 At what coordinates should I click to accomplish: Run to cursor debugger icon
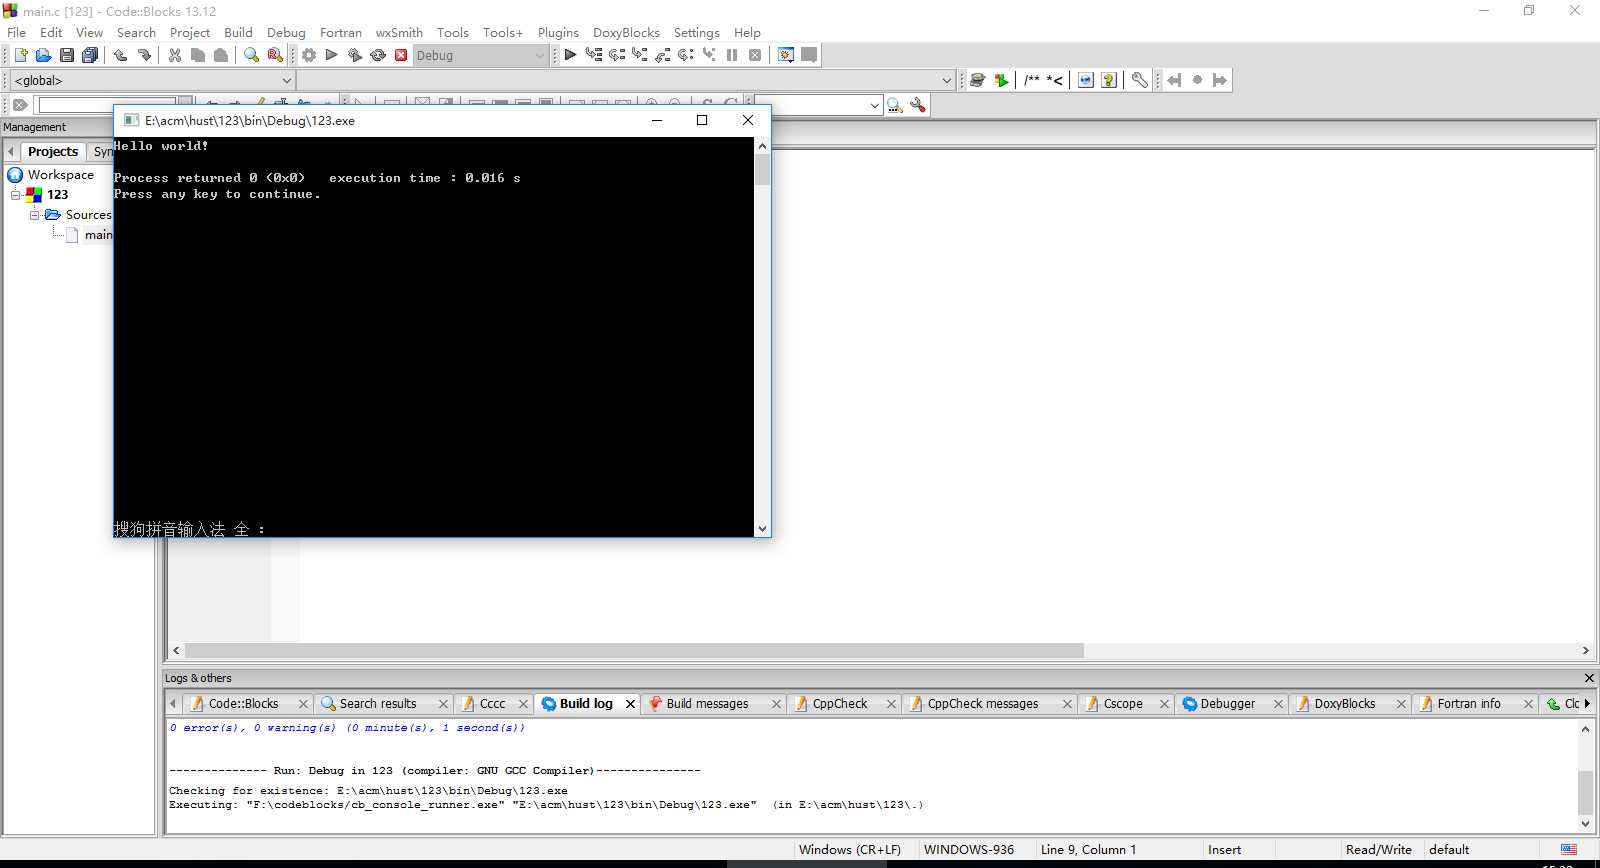tap(594, 55)
